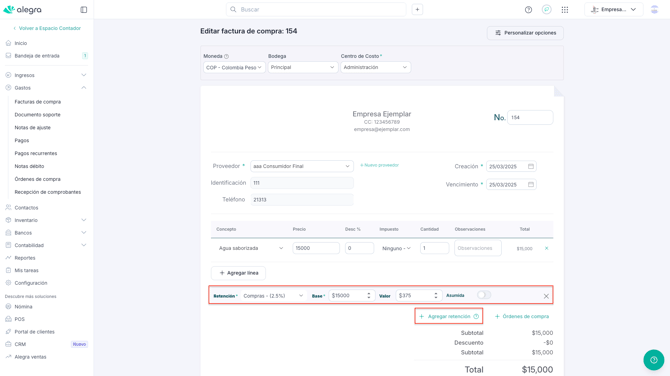Open Pagos recurrentes

[x=36, y=153]
